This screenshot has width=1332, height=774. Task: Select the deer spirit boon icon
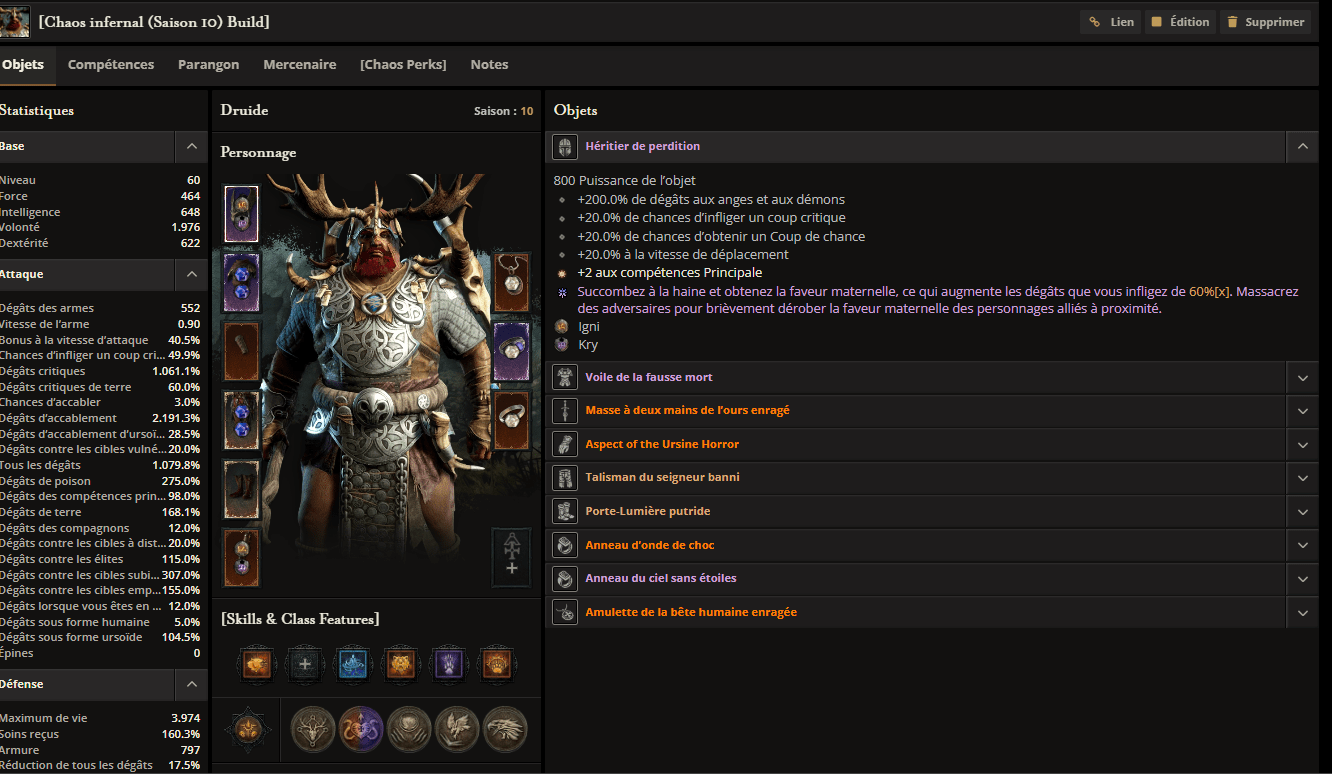[313, 729]
